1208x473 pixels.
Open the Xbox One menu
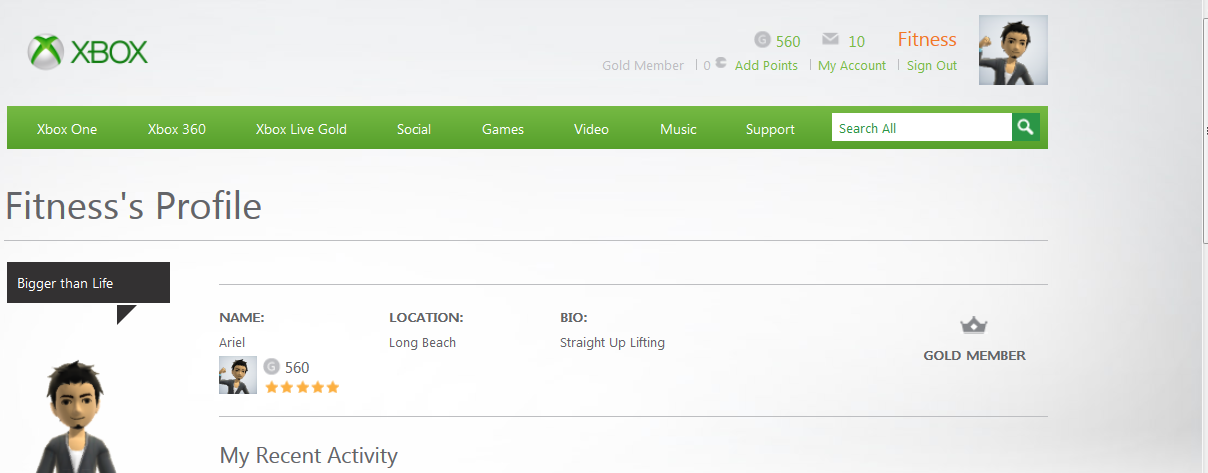click(x=67, y=129)
